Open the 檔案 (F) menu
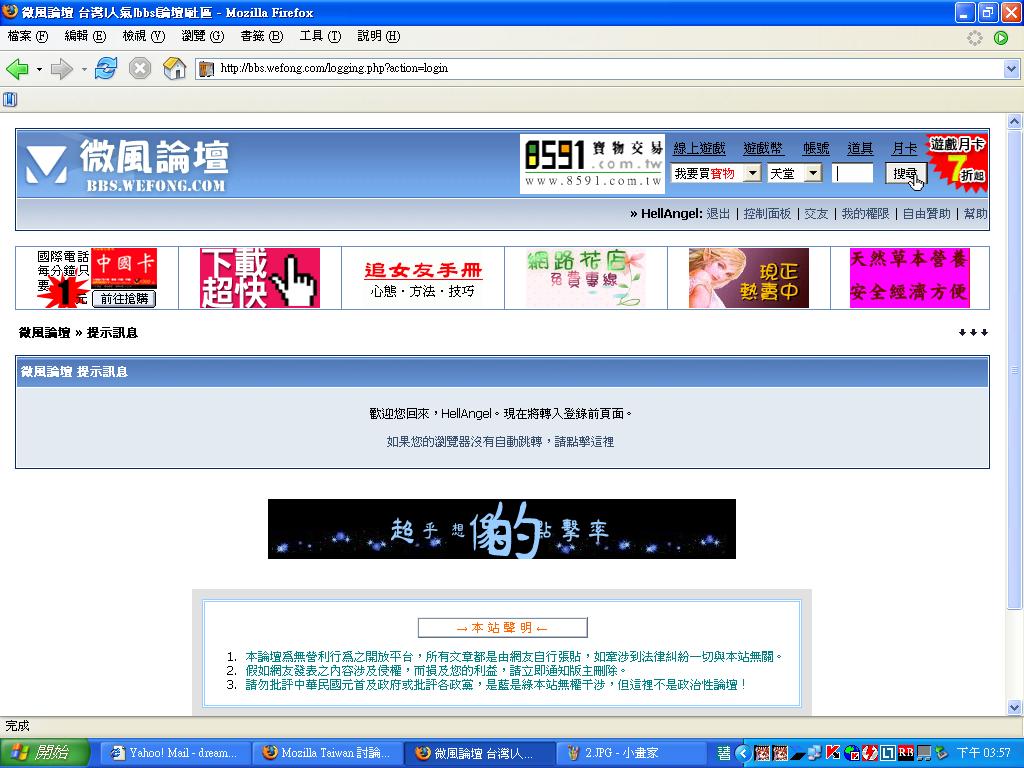1024x768 pixels. pyautogui.click(x=27, y=37)
